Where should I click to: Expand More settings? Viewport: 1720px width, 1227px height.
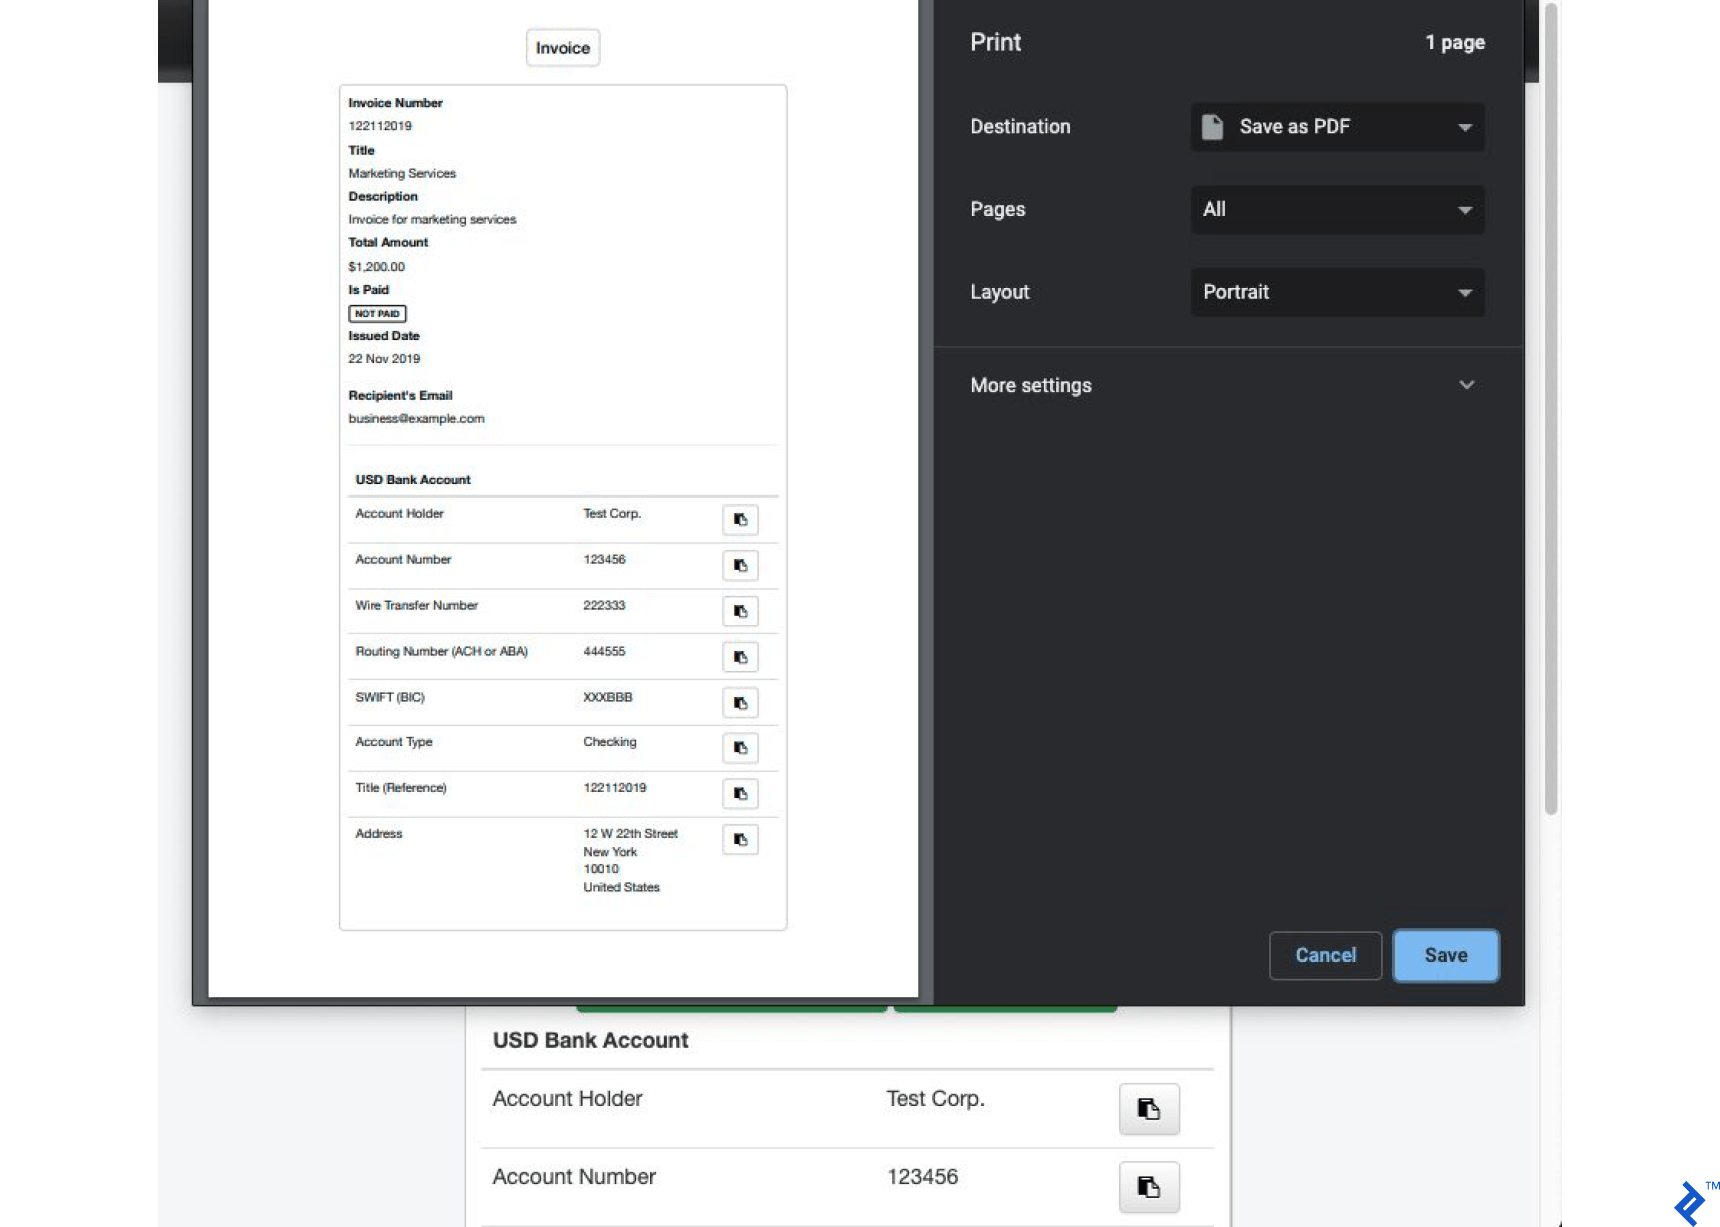click(x=1226, y=385)
